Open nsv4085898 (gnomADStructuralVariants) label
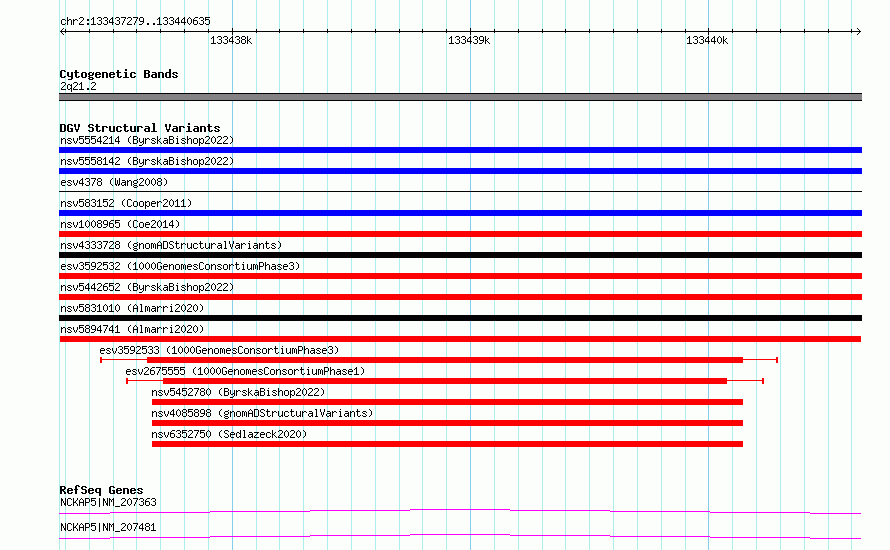 (262, 413)
